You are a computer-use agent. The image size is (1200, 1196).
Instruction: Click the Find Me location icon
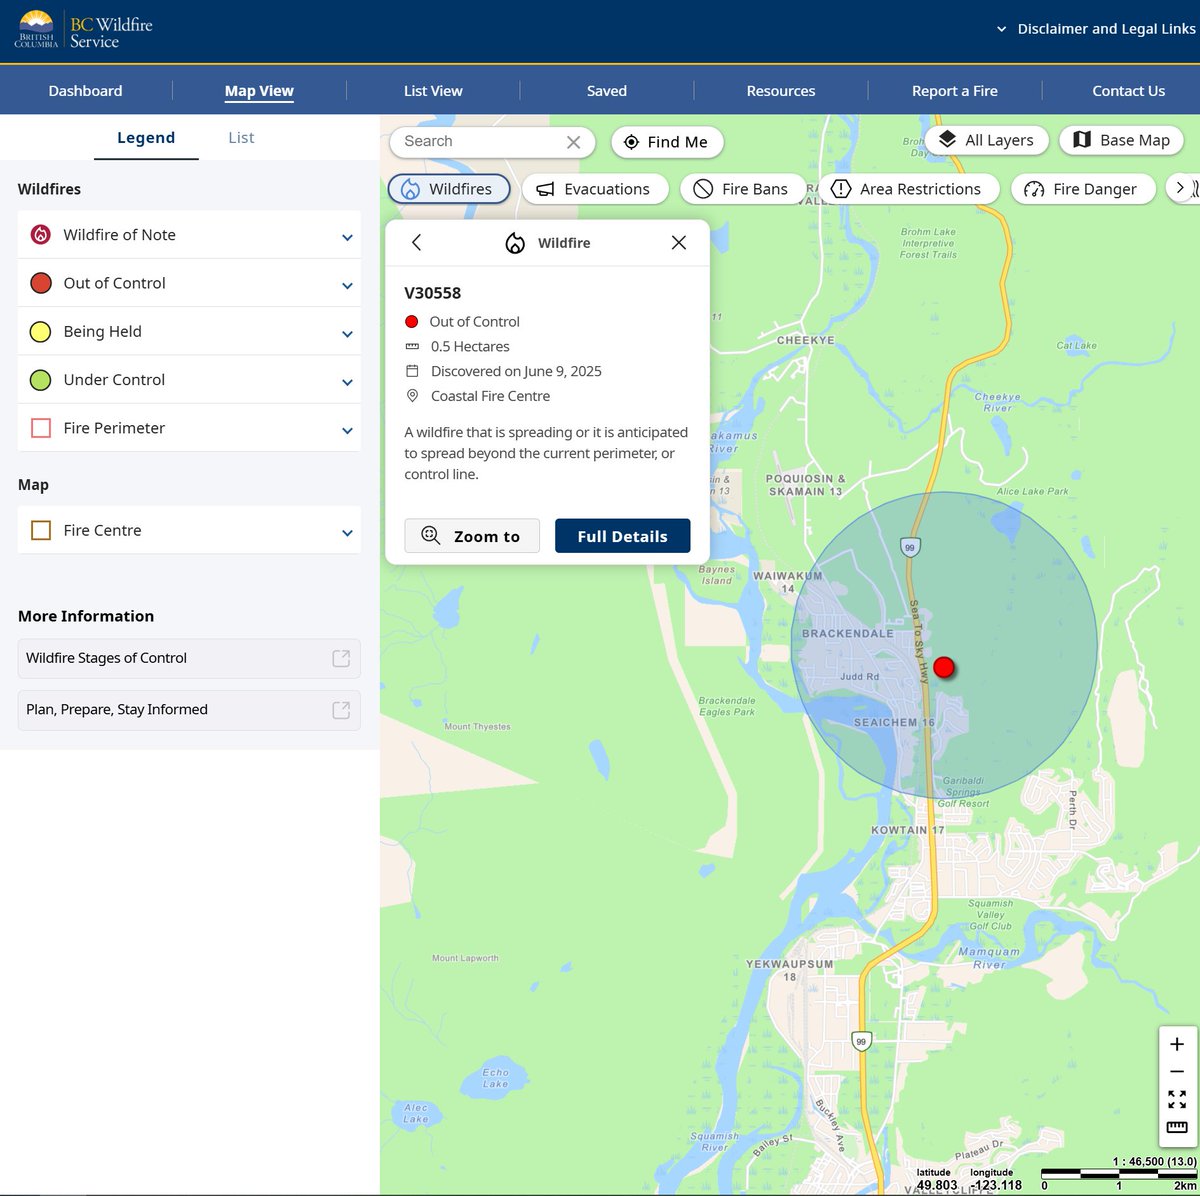(x=631, y=142)
